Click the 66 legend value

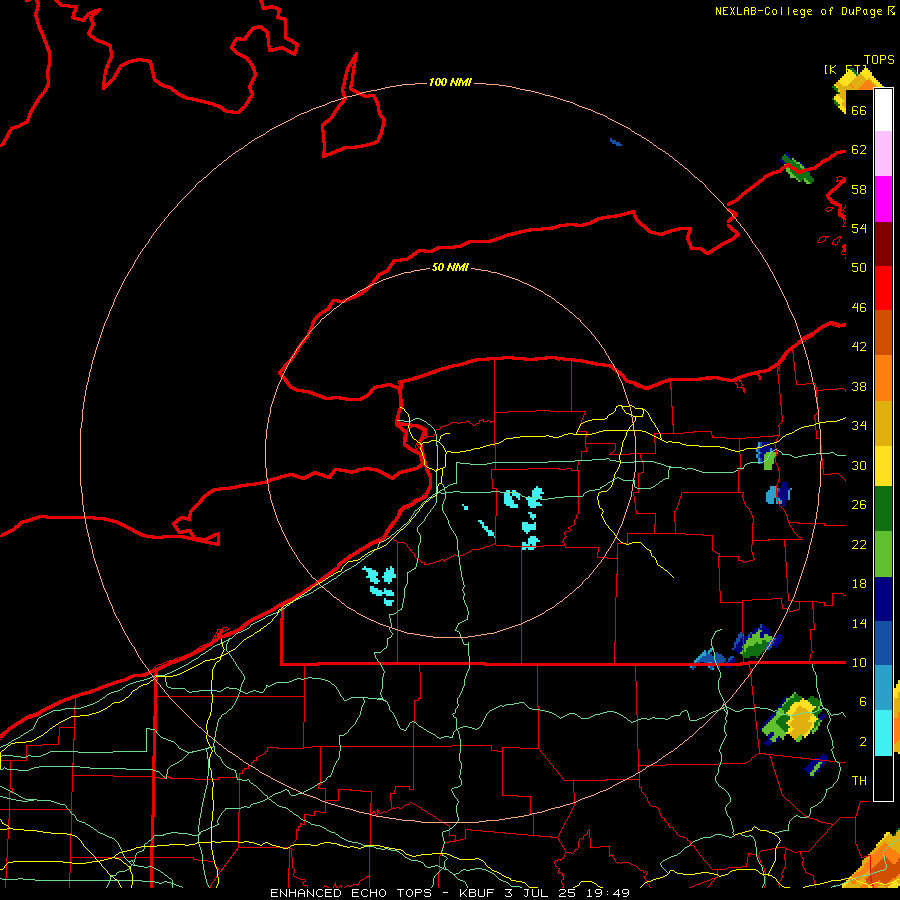[859, 110]
